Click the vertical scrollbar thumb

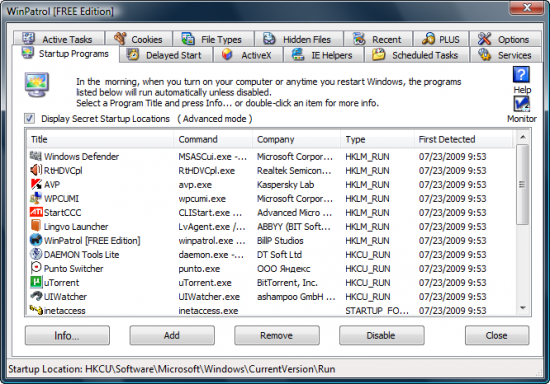(523, 184)
